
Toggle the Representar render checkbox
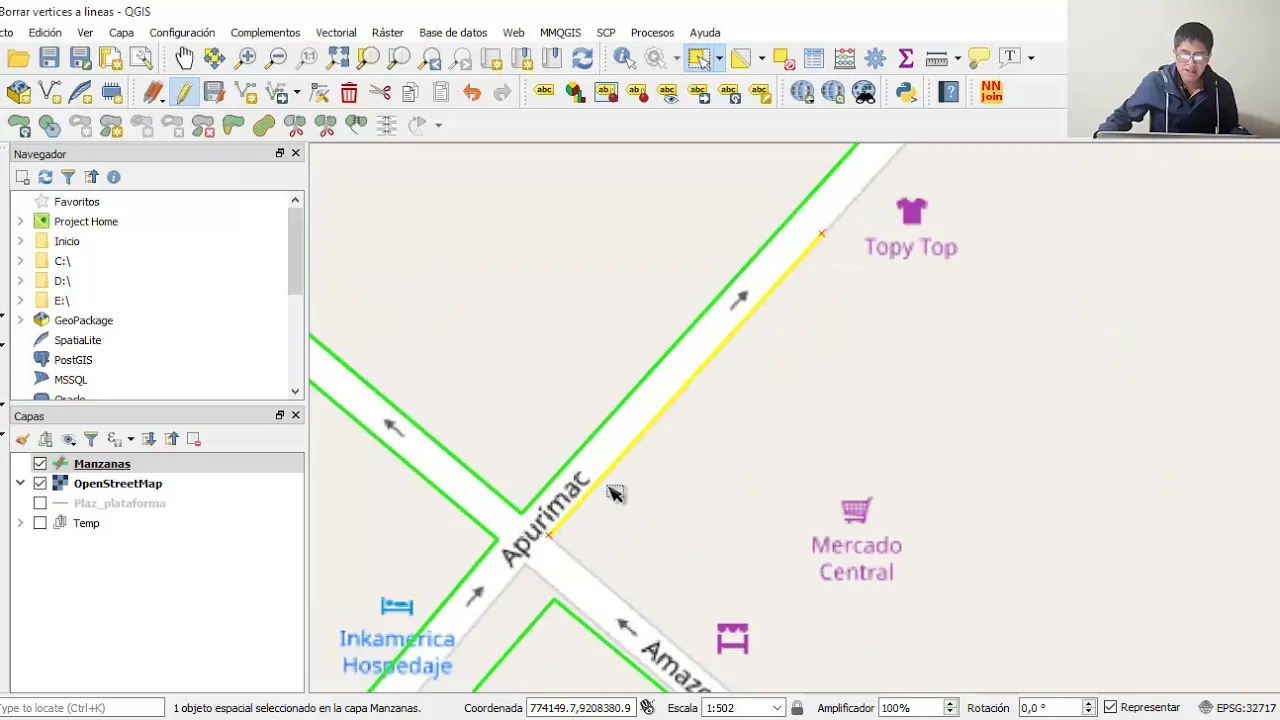point(1110,708)
